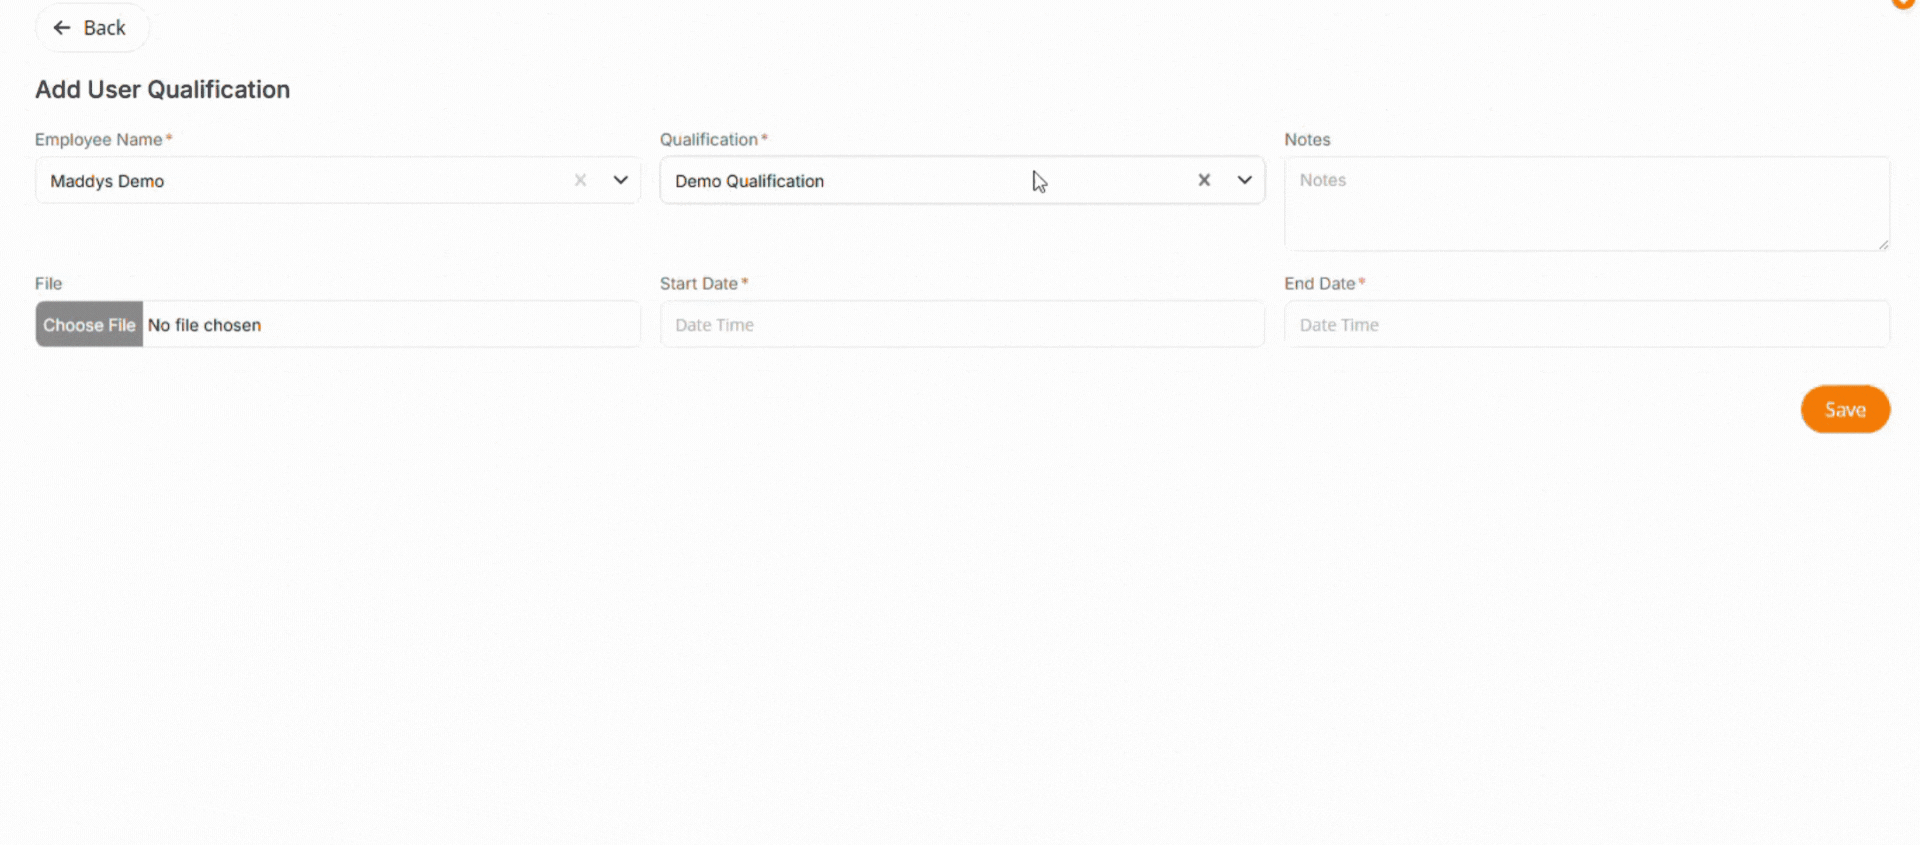Select the Employee Name combo box
This screenshot has height=845, width=1920.
pyautogui.click(x=300, y=181)
